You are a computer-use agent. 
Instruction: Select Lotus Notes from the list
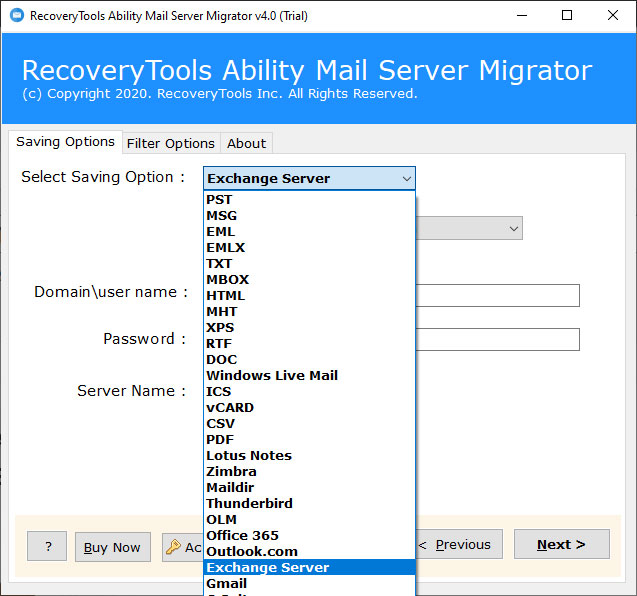tap(248, 456)
